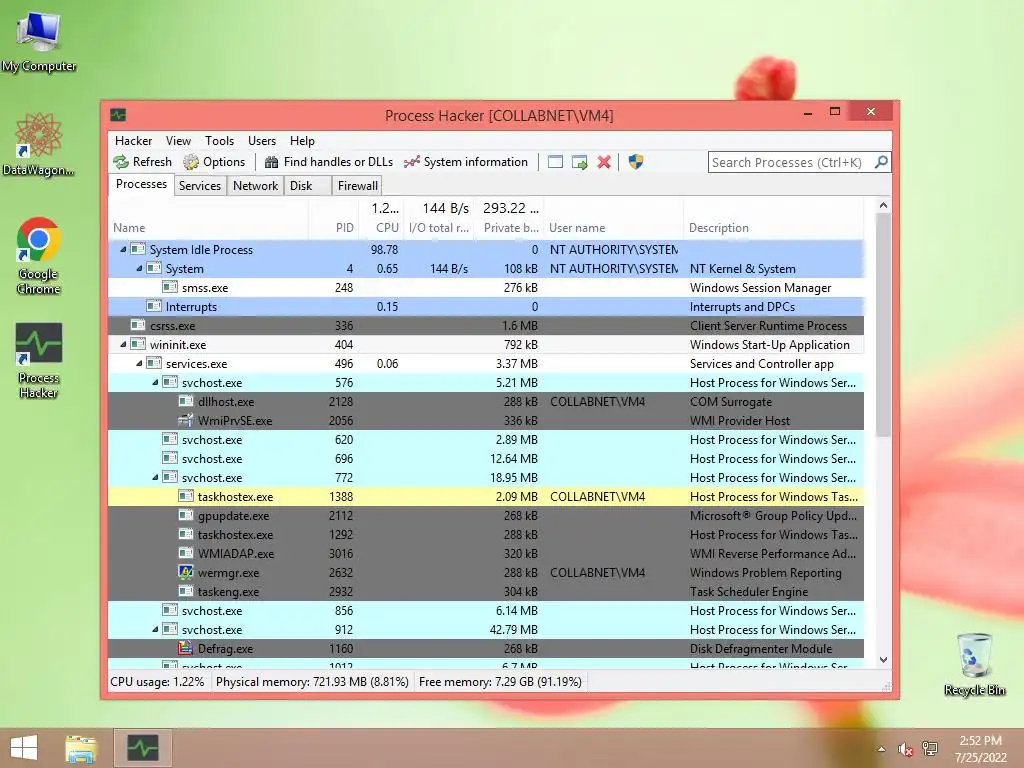The width and height of the screenshot is (1024, 768).
Task: Click Find handles or DLLs binoculars icon
Action: [271, 162]
